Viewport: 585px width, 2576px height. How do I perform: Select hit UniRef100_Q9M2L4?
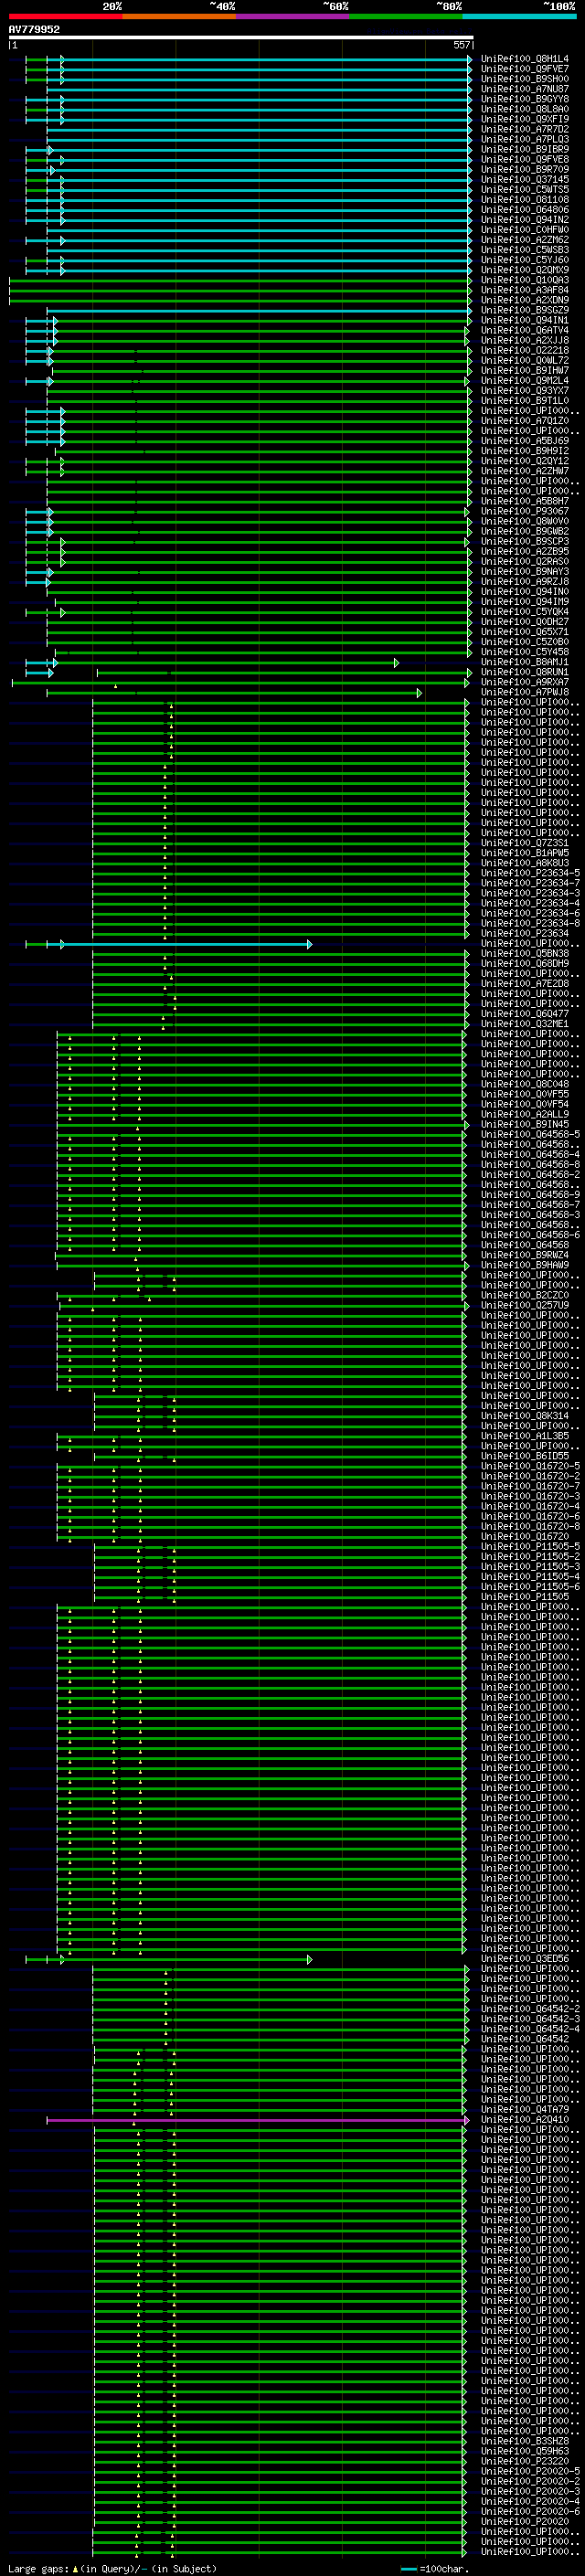click(525, 380)
